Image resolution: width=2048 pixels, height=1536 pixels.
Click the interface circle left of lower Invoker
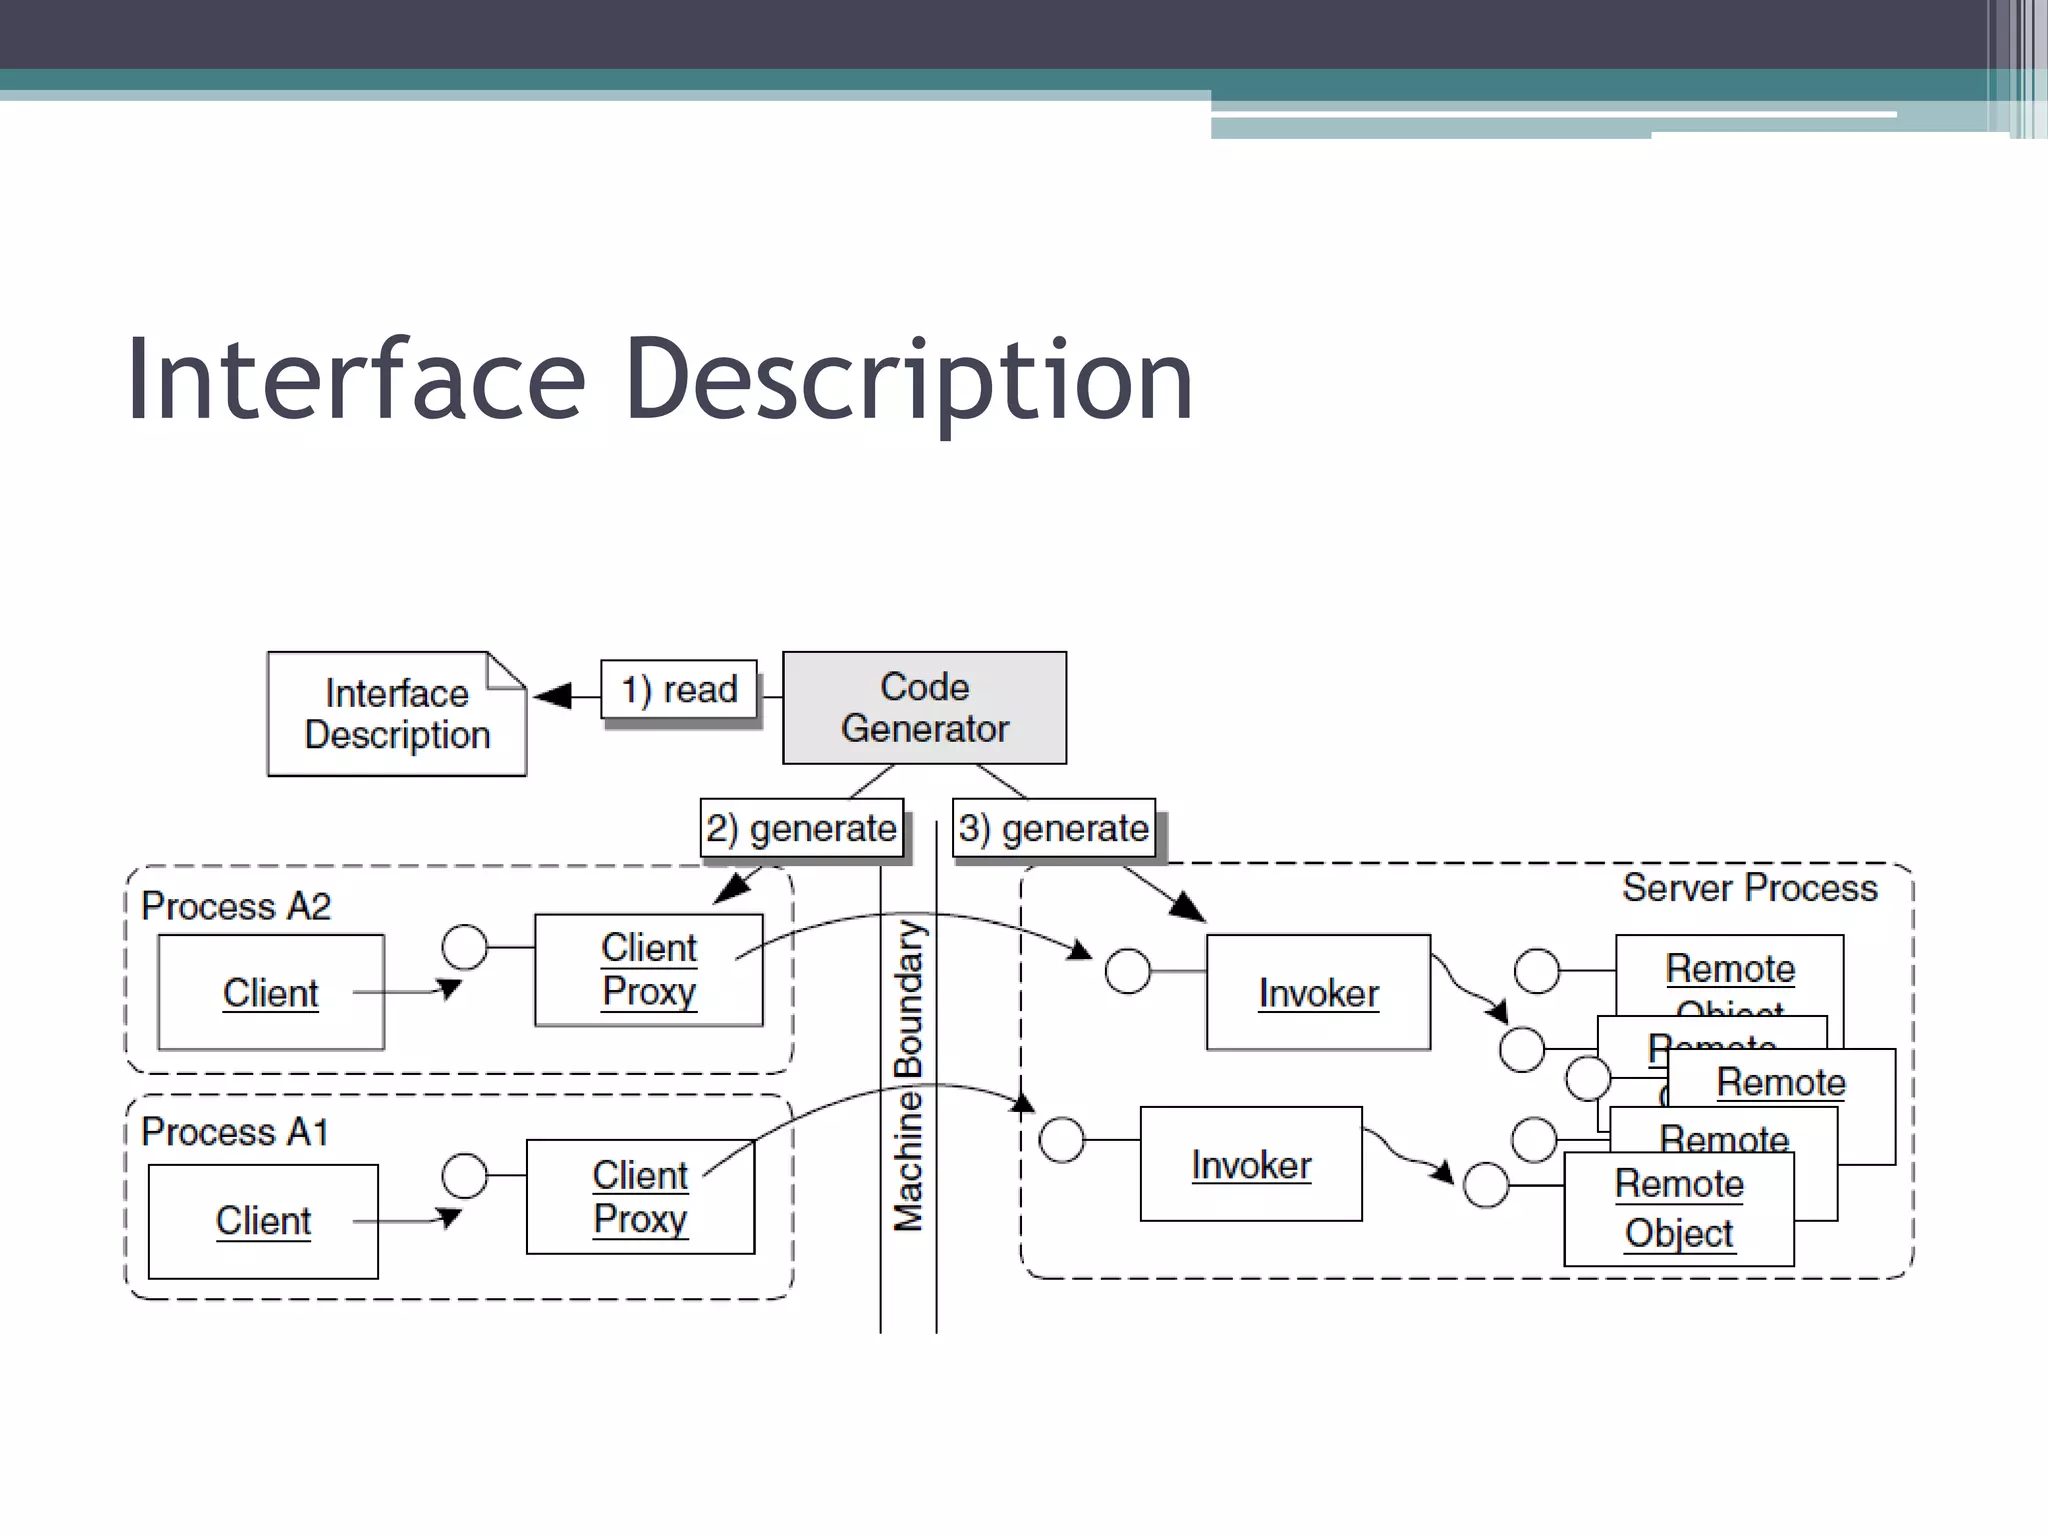(1062, 1140)
